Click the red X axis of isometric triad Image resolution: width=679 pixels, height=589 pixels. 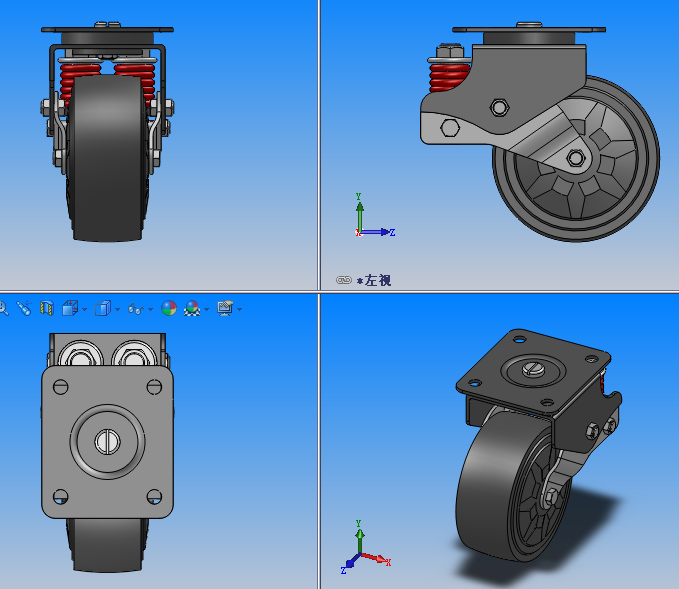[376, 559]
